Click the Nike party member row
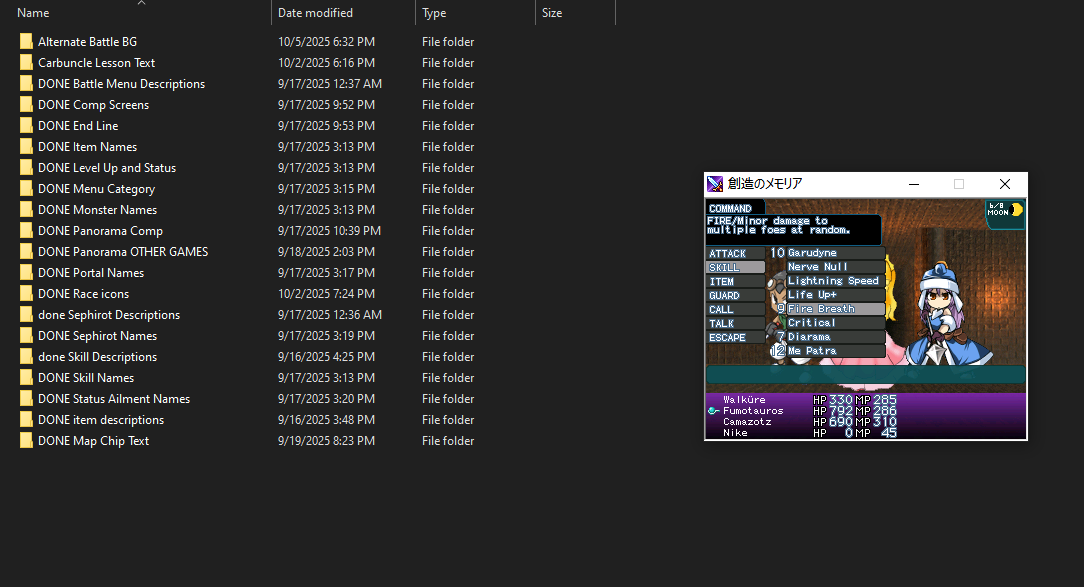 803,433
